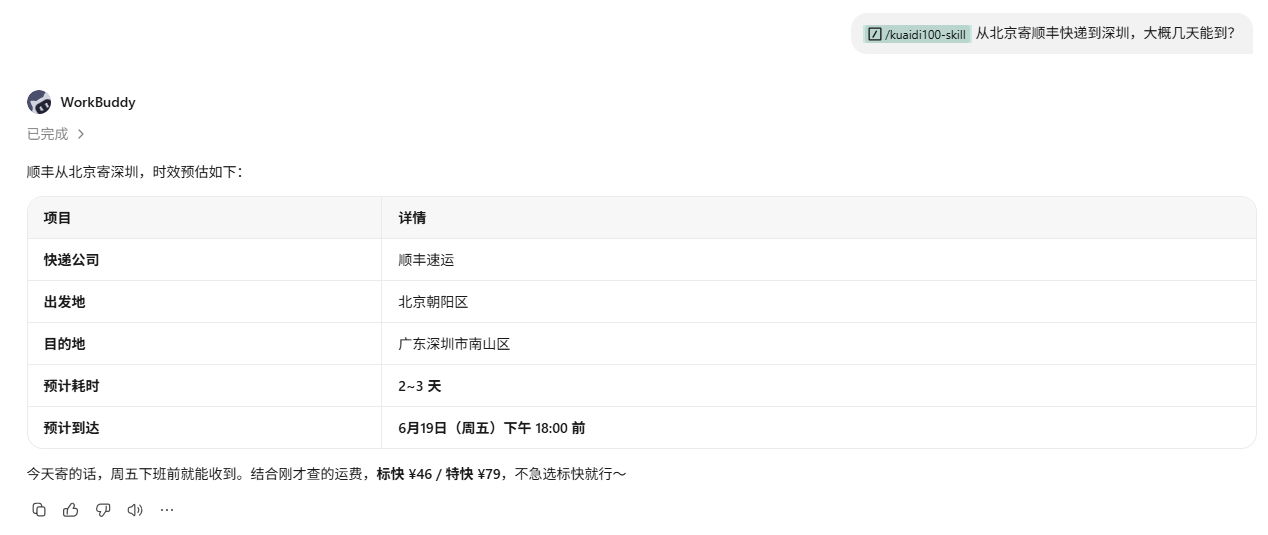Click the WorkBuddy avatar icon

coord(39,102)
